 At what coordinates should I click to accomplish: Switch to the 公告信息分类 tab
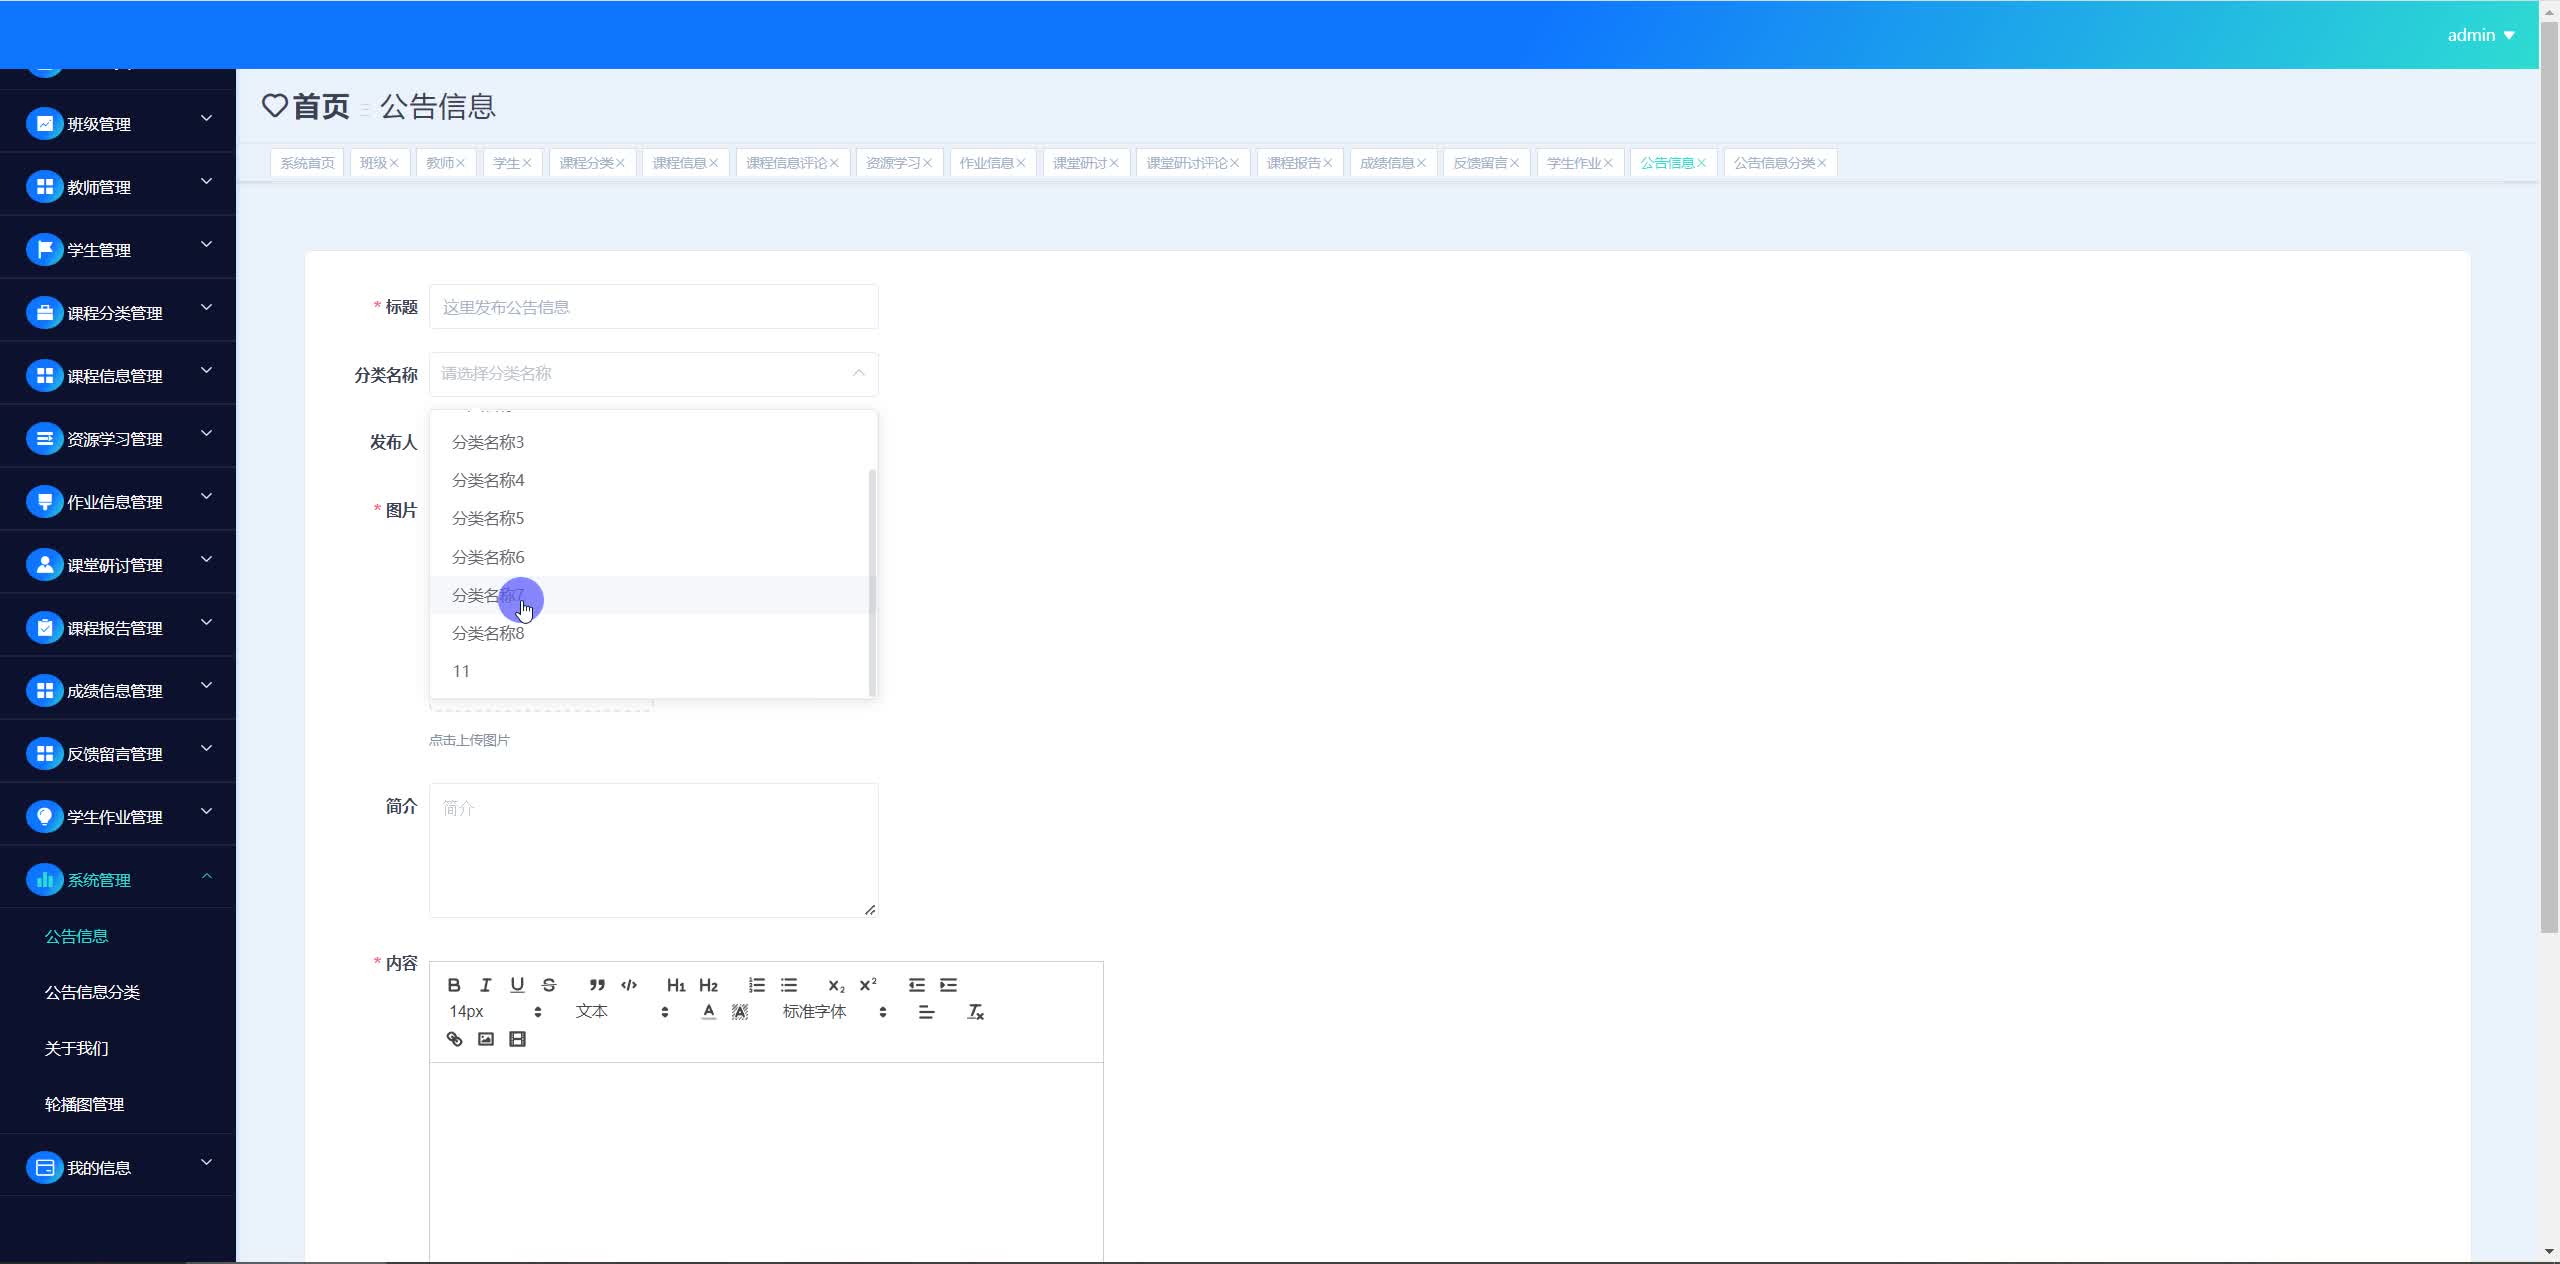pos(1773,163)
